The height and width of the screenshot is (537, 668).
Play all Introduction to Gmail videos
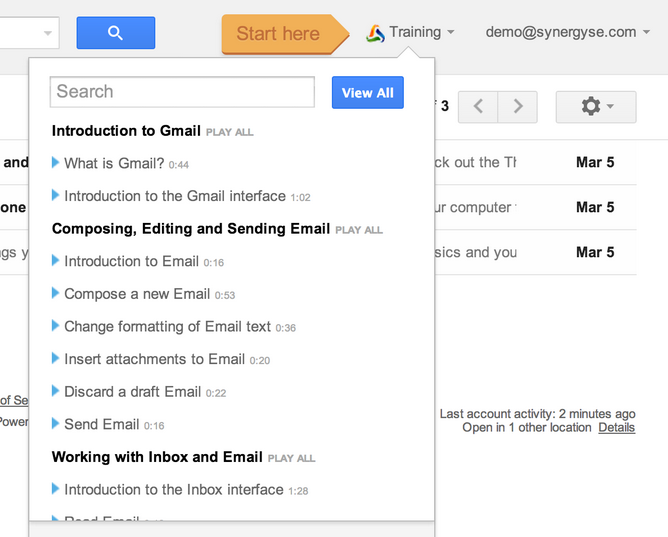[x=230, y=132]
